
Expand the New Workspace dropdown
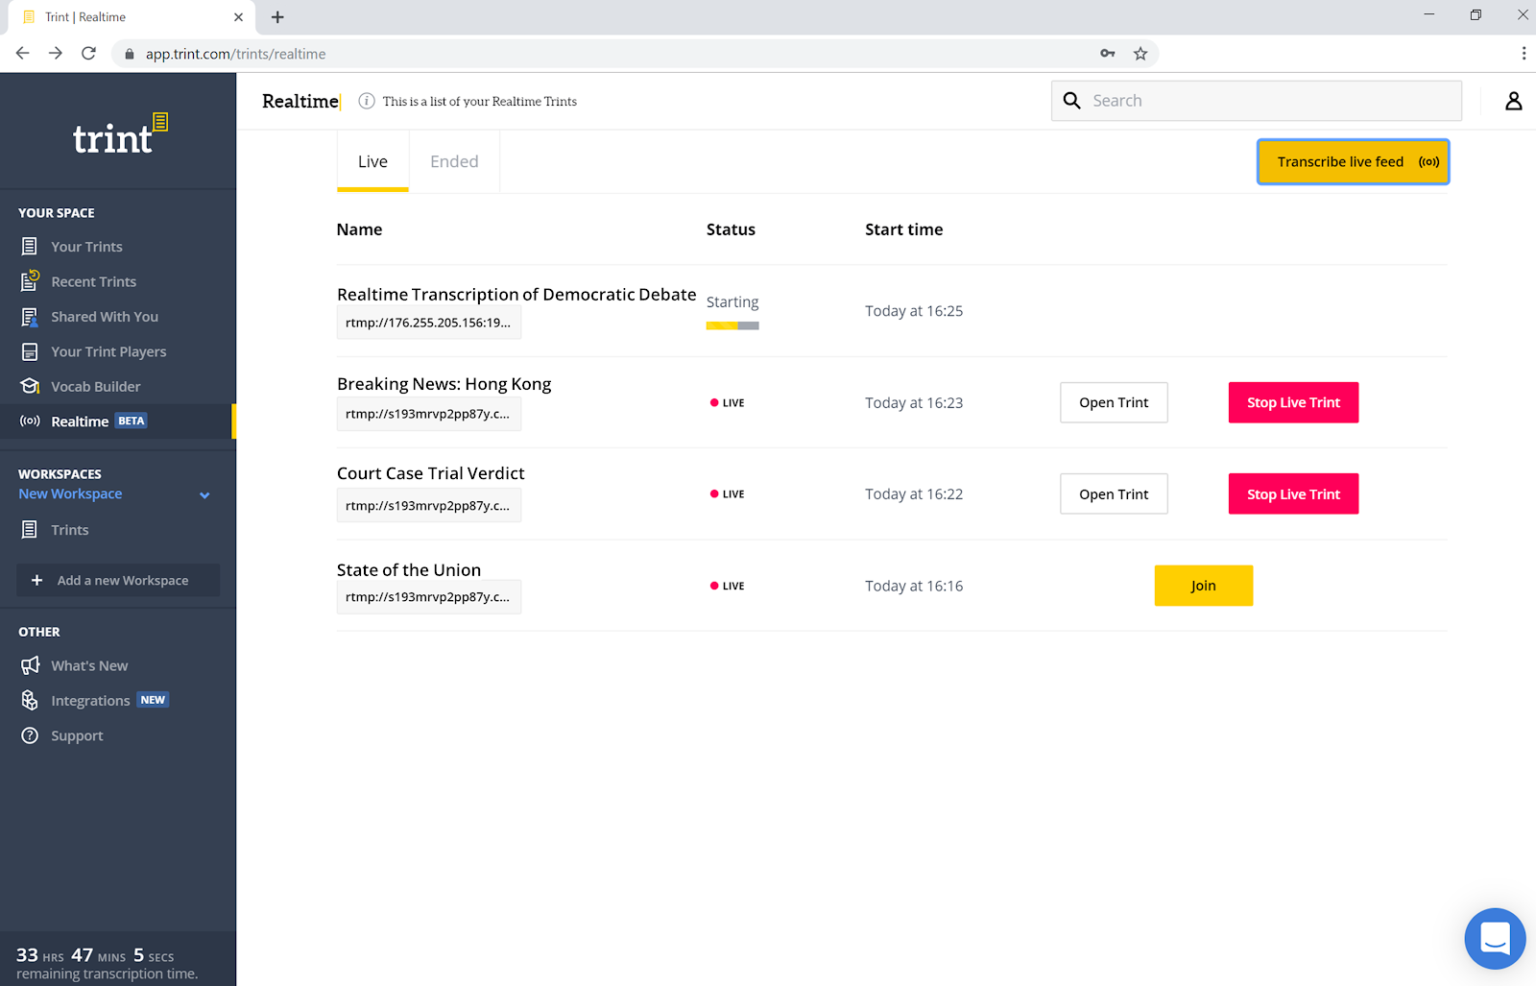pos(204,494)
